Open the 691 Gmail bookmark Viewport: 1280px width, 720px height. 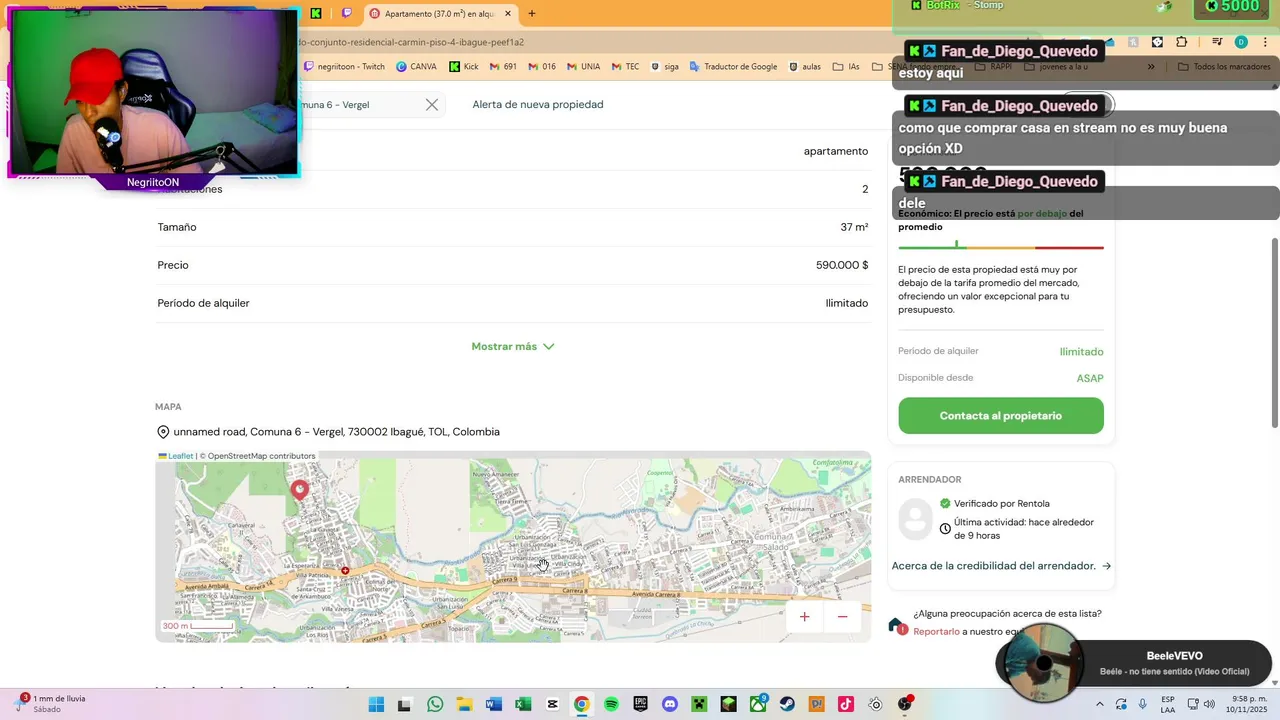[x=503, y=67]
